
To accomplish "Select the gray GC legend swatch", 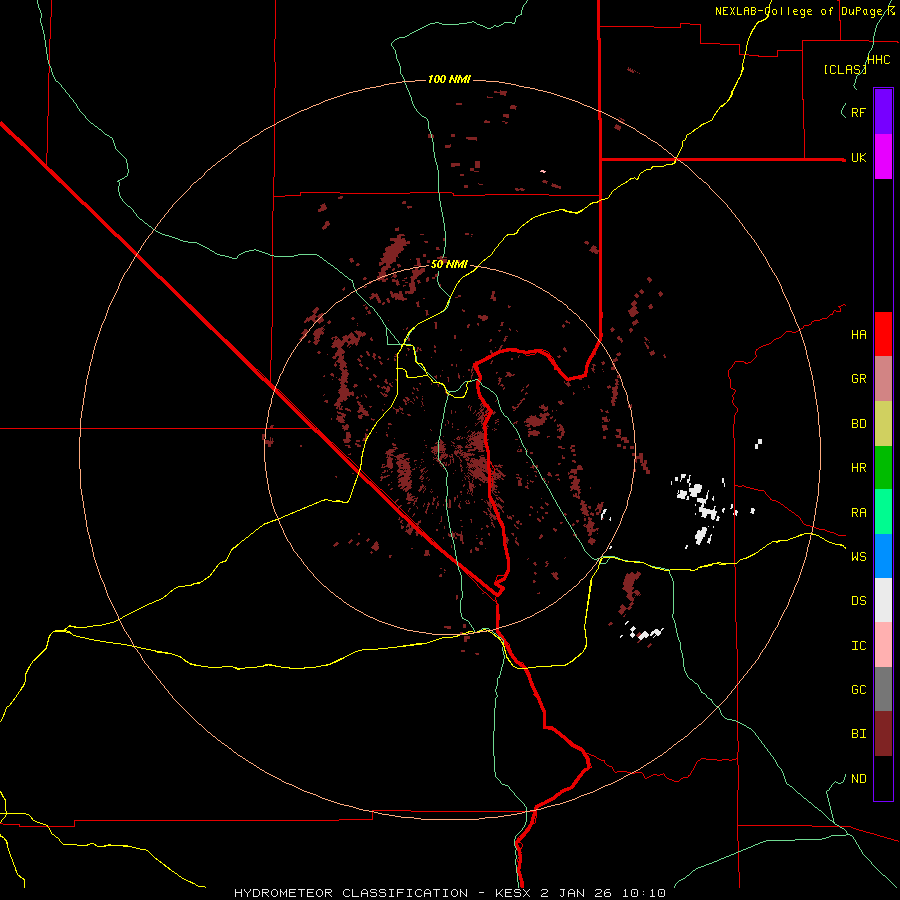I will (883, 689).
